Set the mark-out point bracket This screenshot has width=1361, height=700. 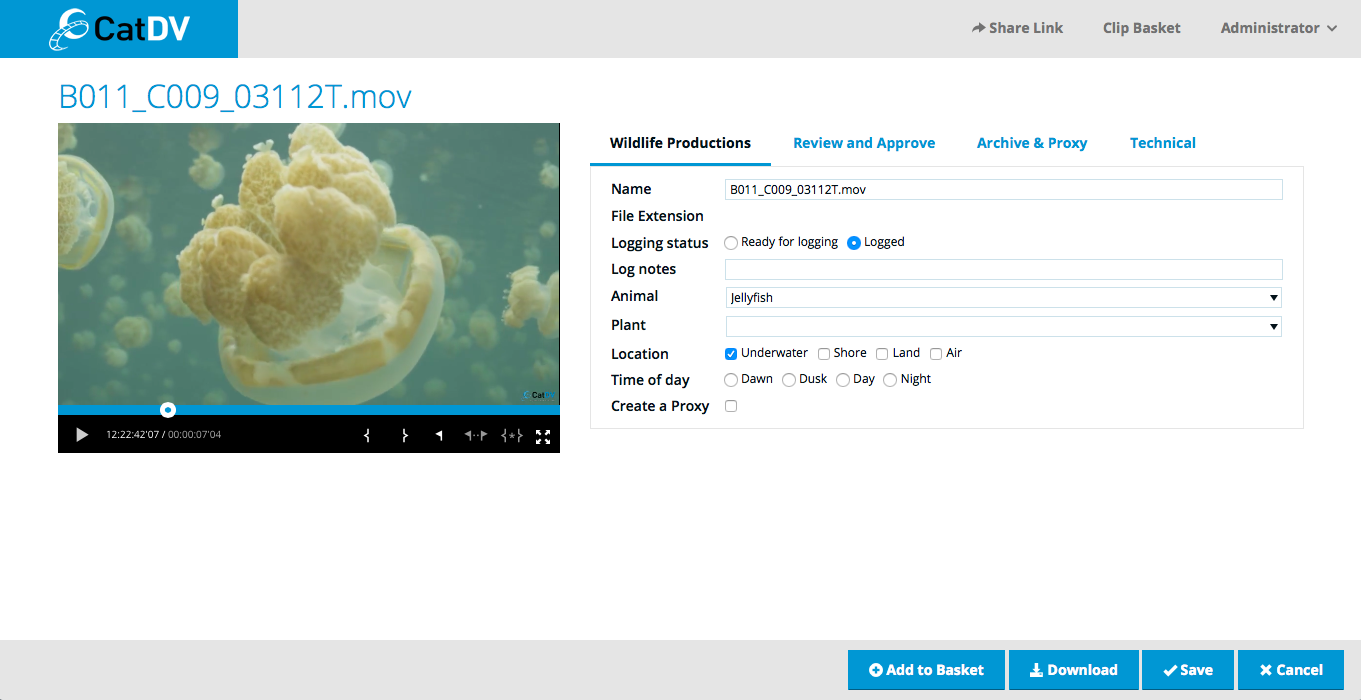pyautogui.click(x=404, y=435)
